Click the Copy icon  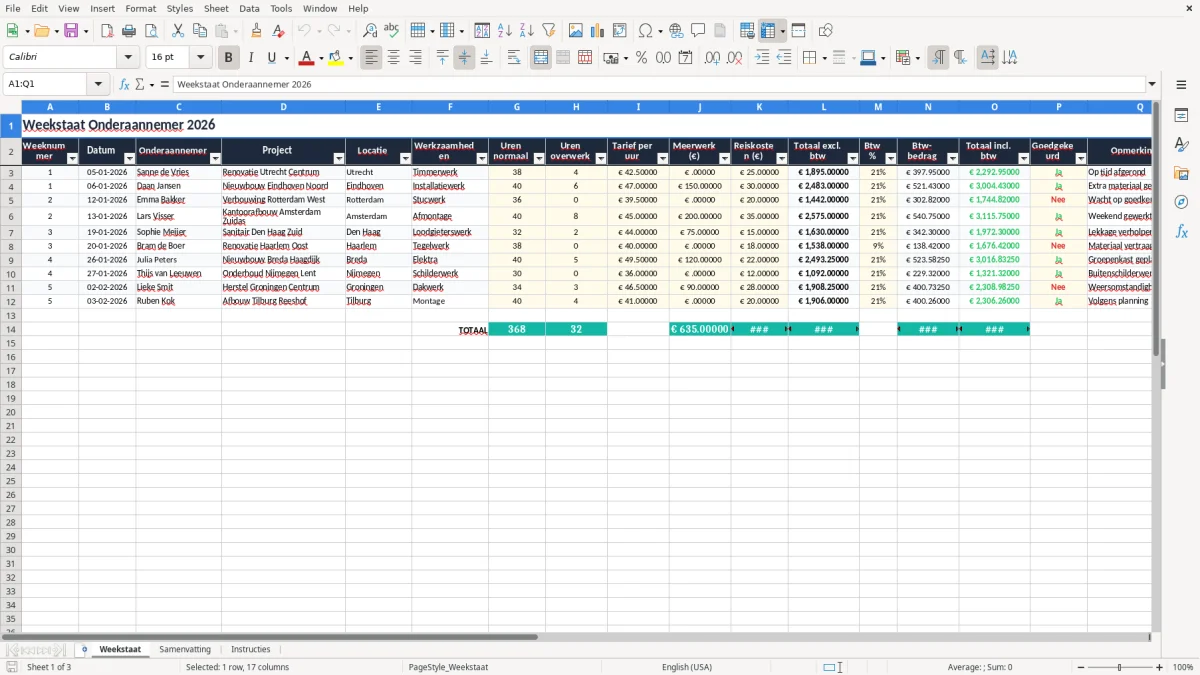(199, 31)
